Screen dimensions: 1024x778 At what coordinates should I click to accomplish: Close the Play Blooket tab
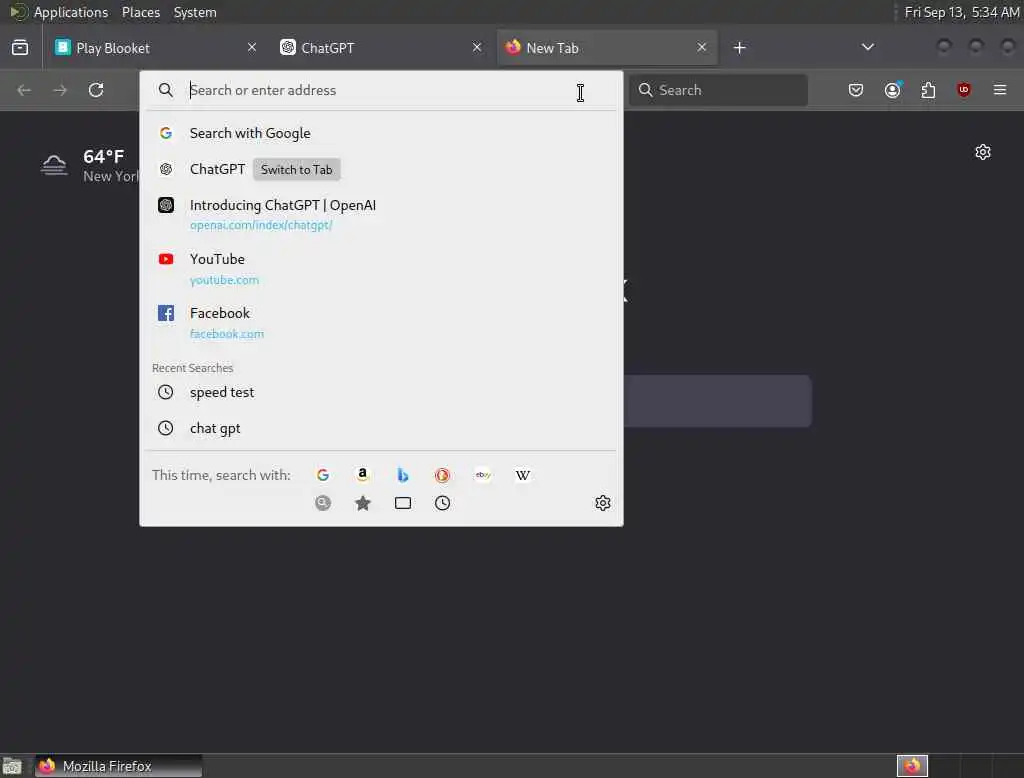pyautogui.click(x=252, y=47)
